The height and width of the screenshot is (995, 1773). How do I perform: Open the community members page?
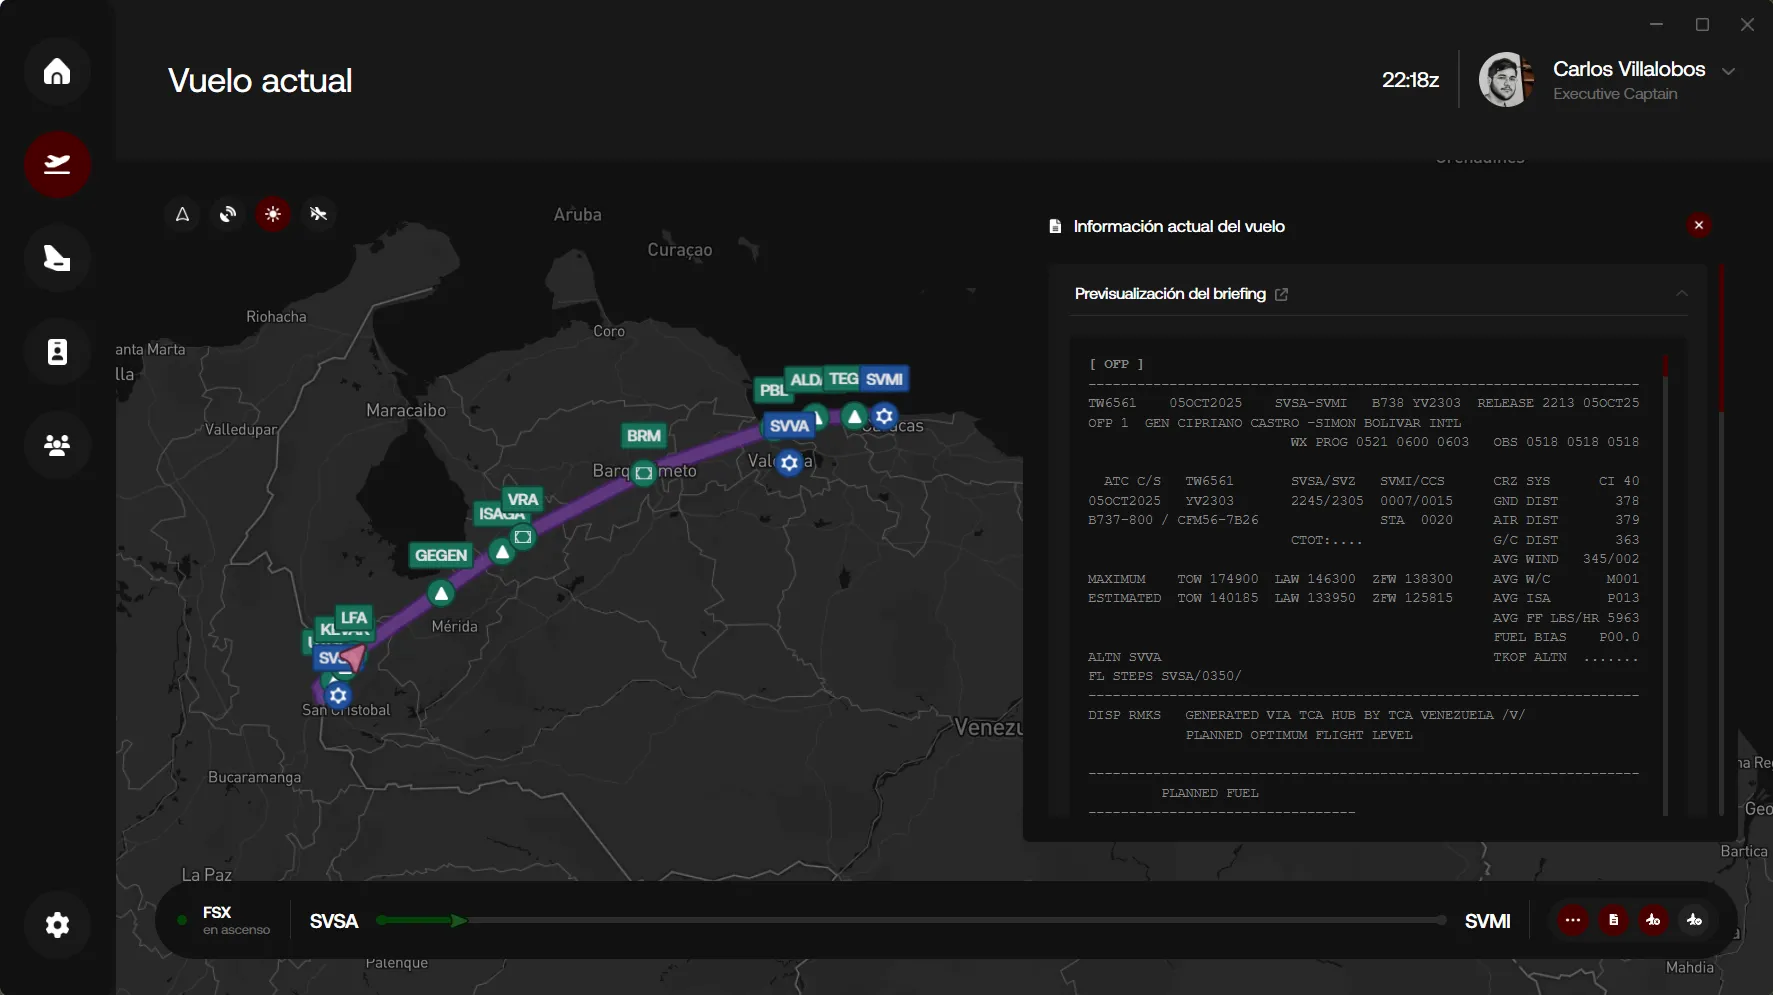(57, 445)
